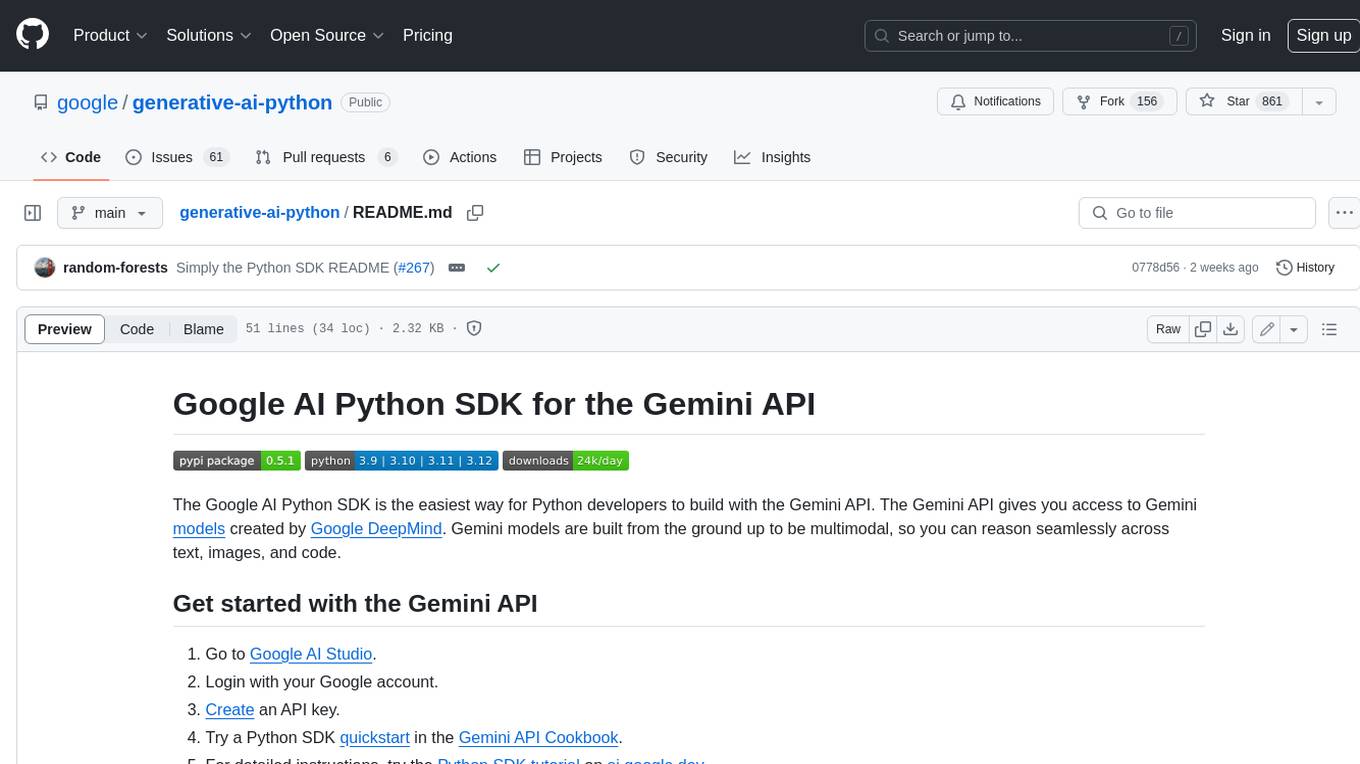Open the GitHub homepage logo
The image size is (1360, 764).
32,35
